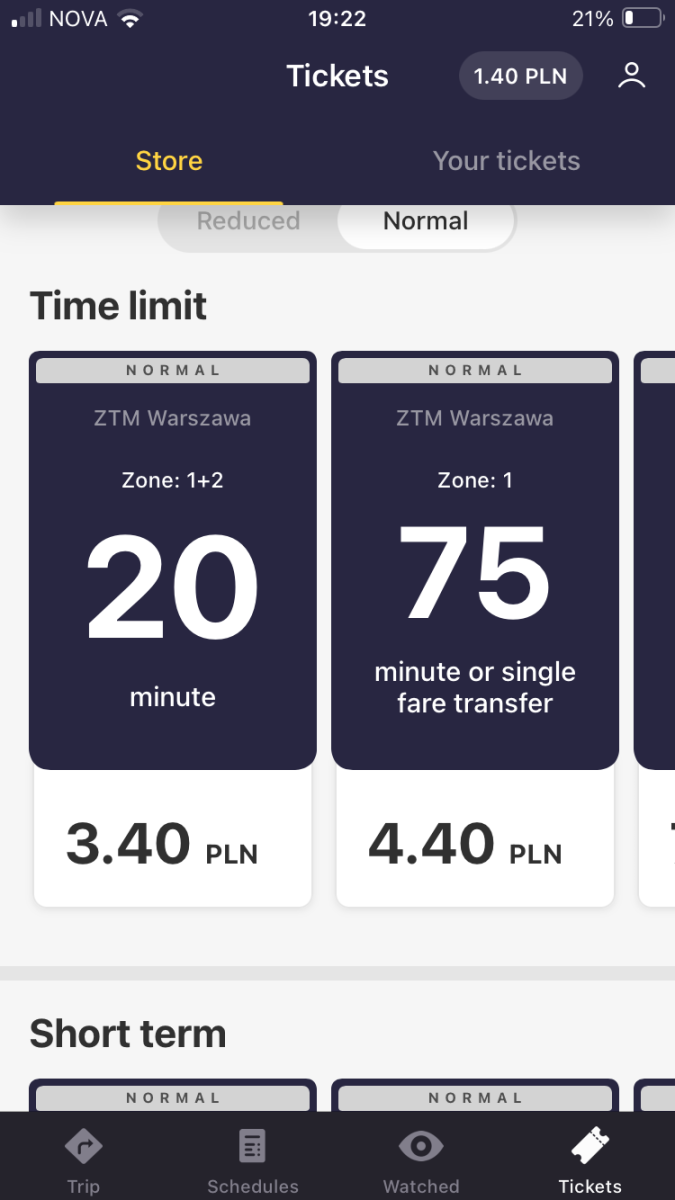Image resolution: width=675 pixels, height=1200 pixels.
Task: Switch the fare toggle to Reduced
Action: [x=248, y=221]
